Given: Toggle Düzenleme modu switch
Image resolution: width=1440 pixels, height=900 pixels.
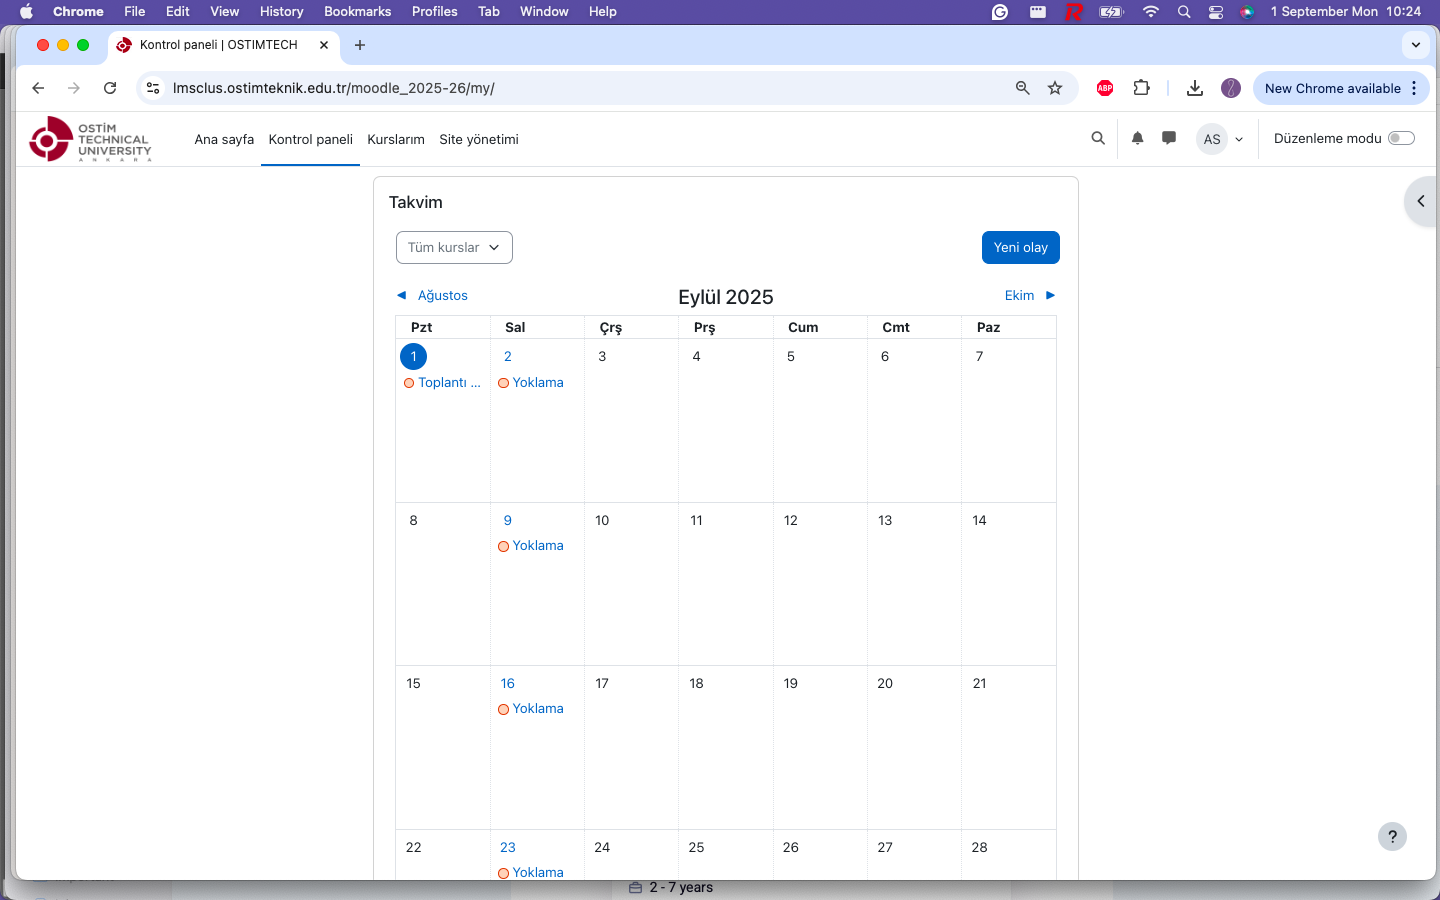Looking at the screenshot, I should 1401,139.
